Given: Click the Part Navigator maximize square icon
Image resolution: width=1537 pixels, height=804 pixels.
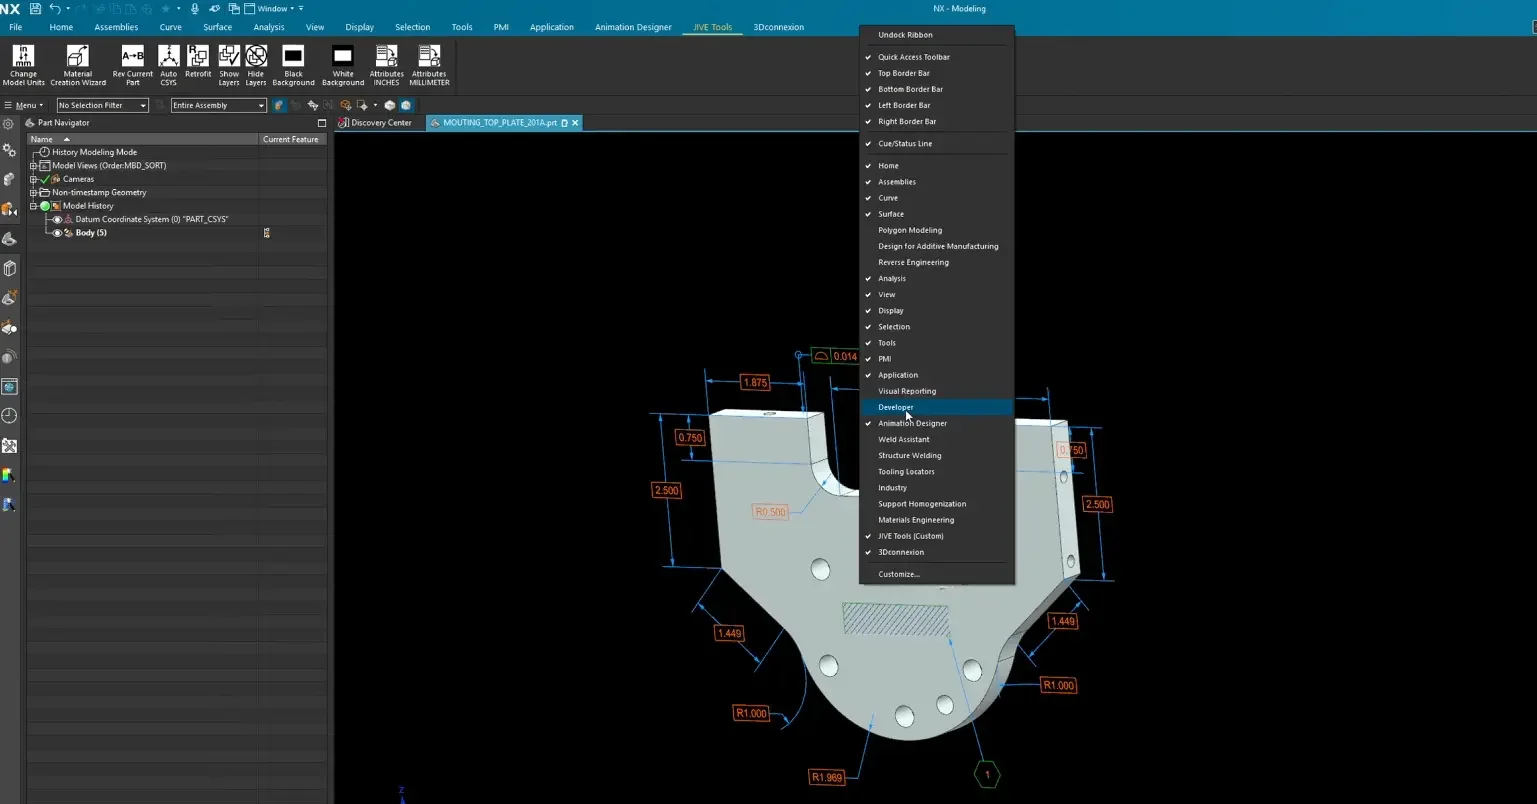Looking at the screenshot, I should (x=321, y=123).
